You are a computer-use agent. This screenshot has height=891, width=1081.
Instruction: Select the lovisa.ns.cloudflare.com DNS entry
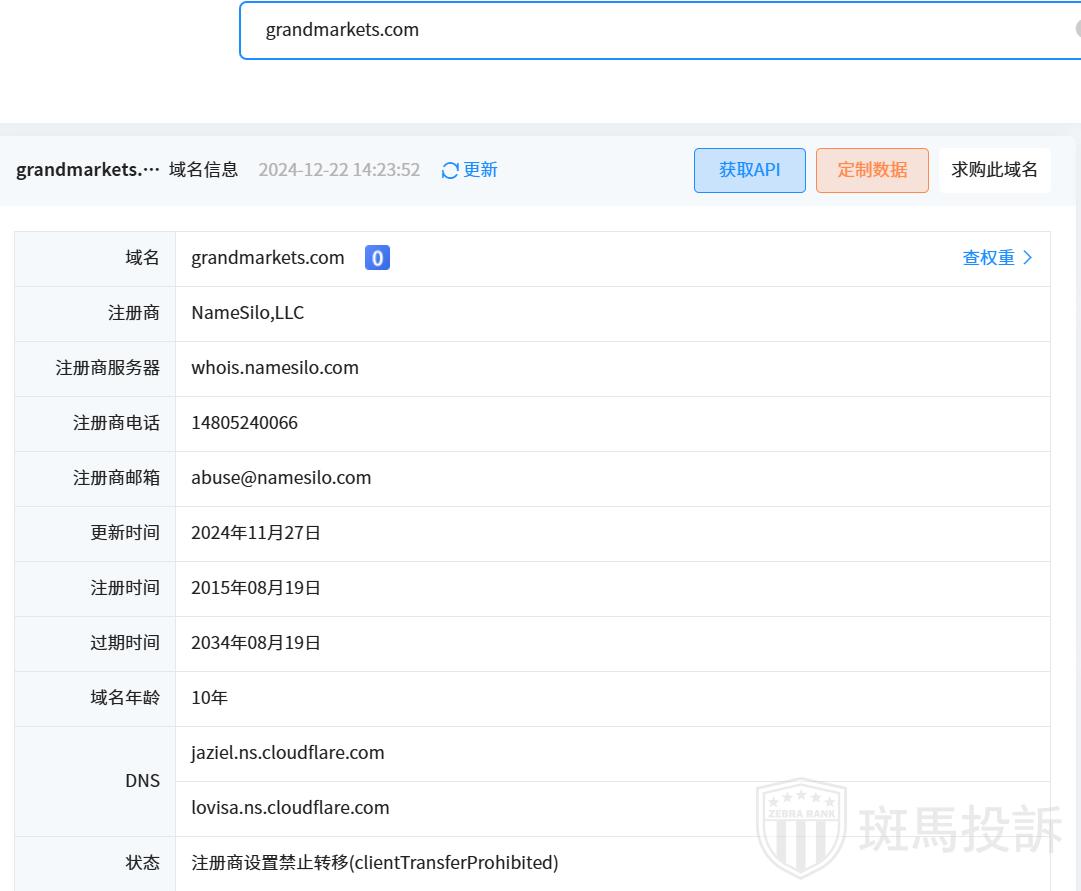290,808
